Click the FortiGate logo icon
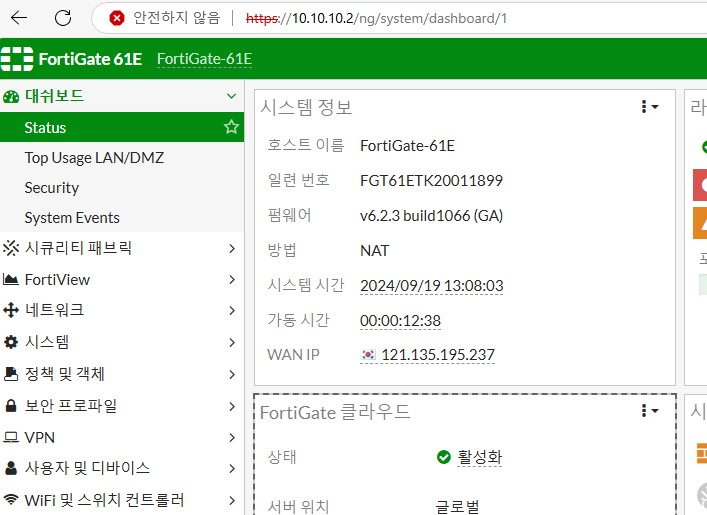The height and width of the screenshot is (515, 707). tap(17, 59)
